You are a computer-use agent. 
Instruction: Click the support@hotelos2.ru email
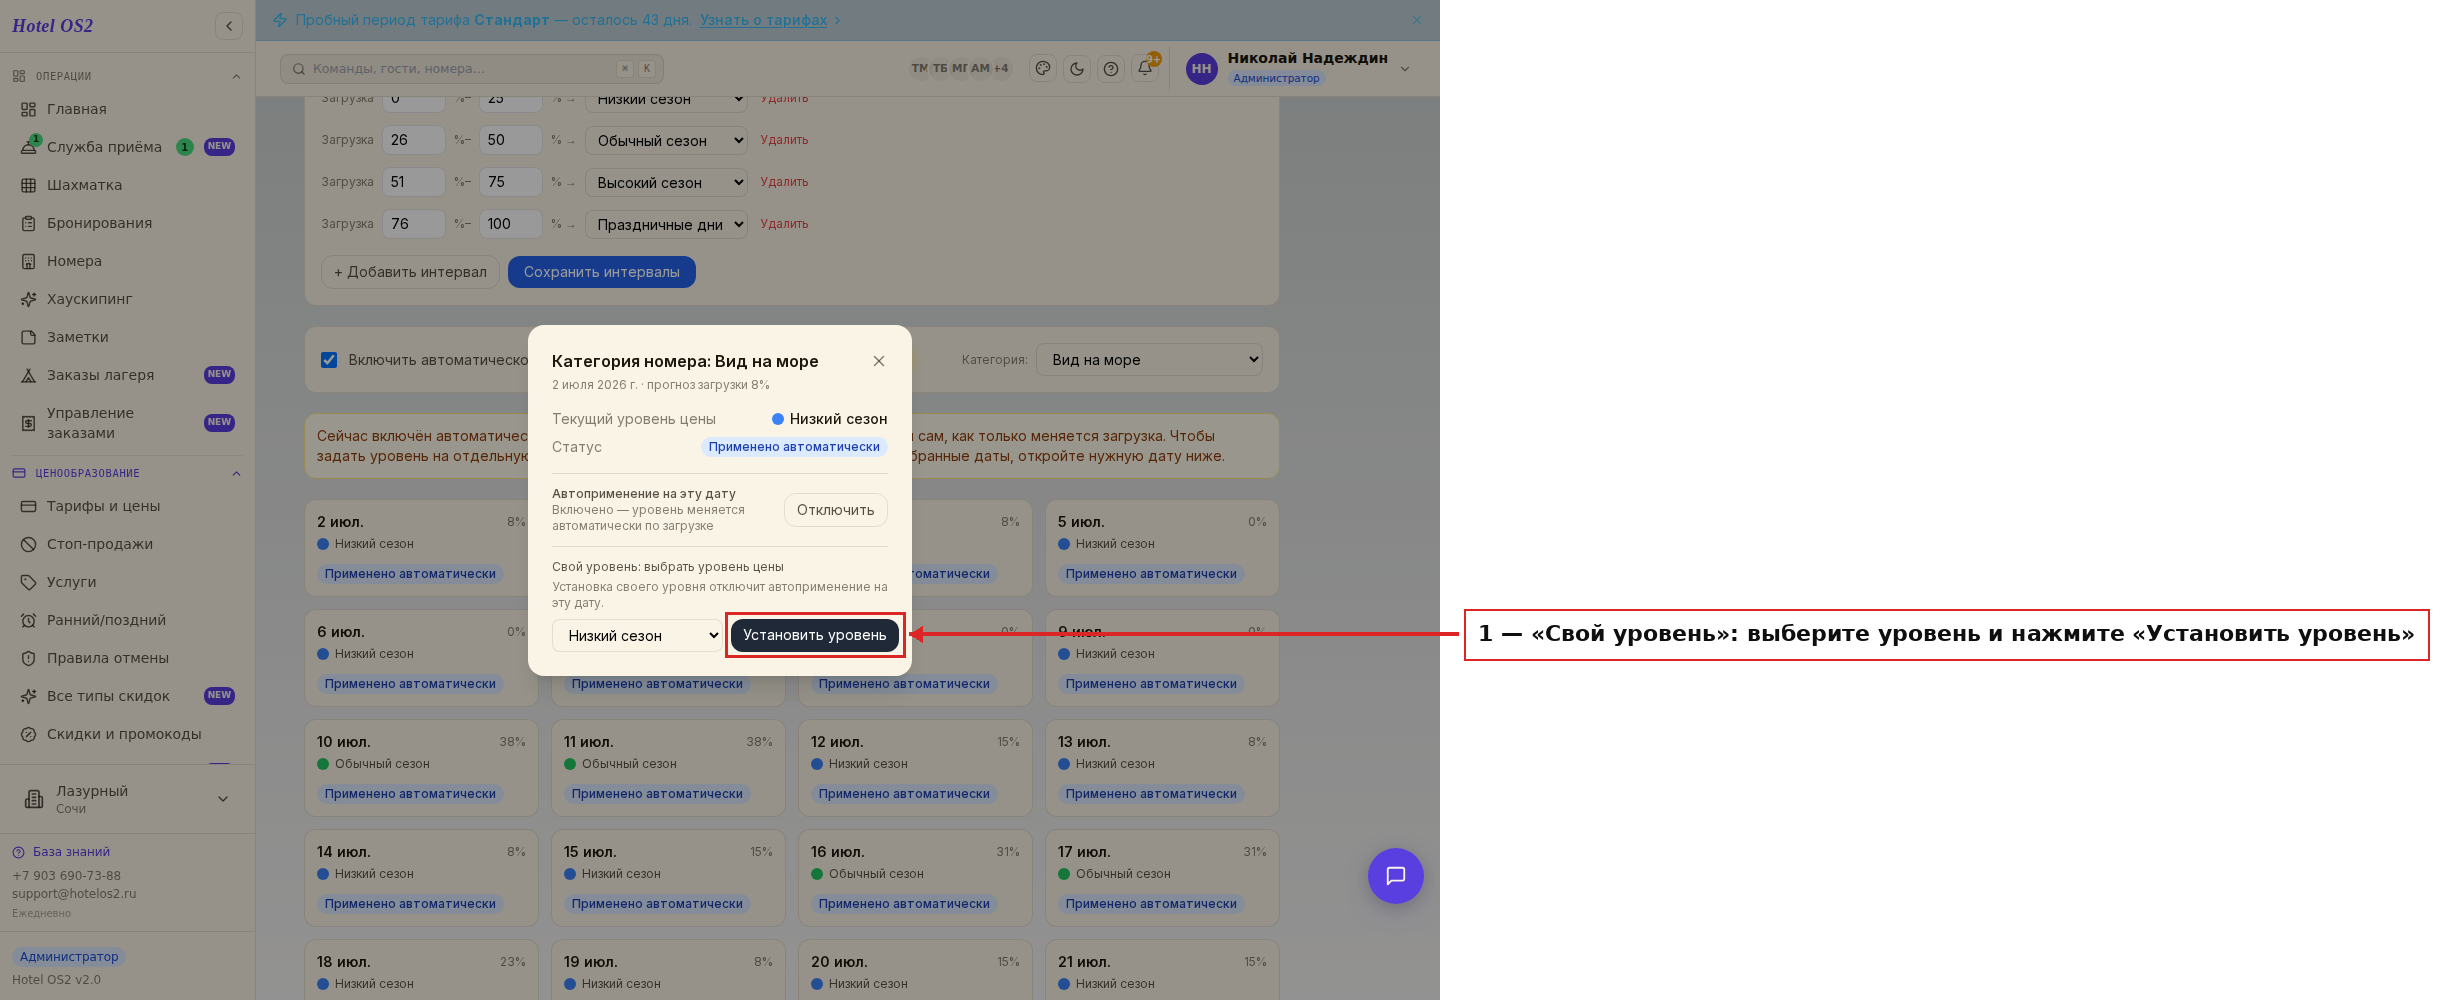(x=74, y=894)
